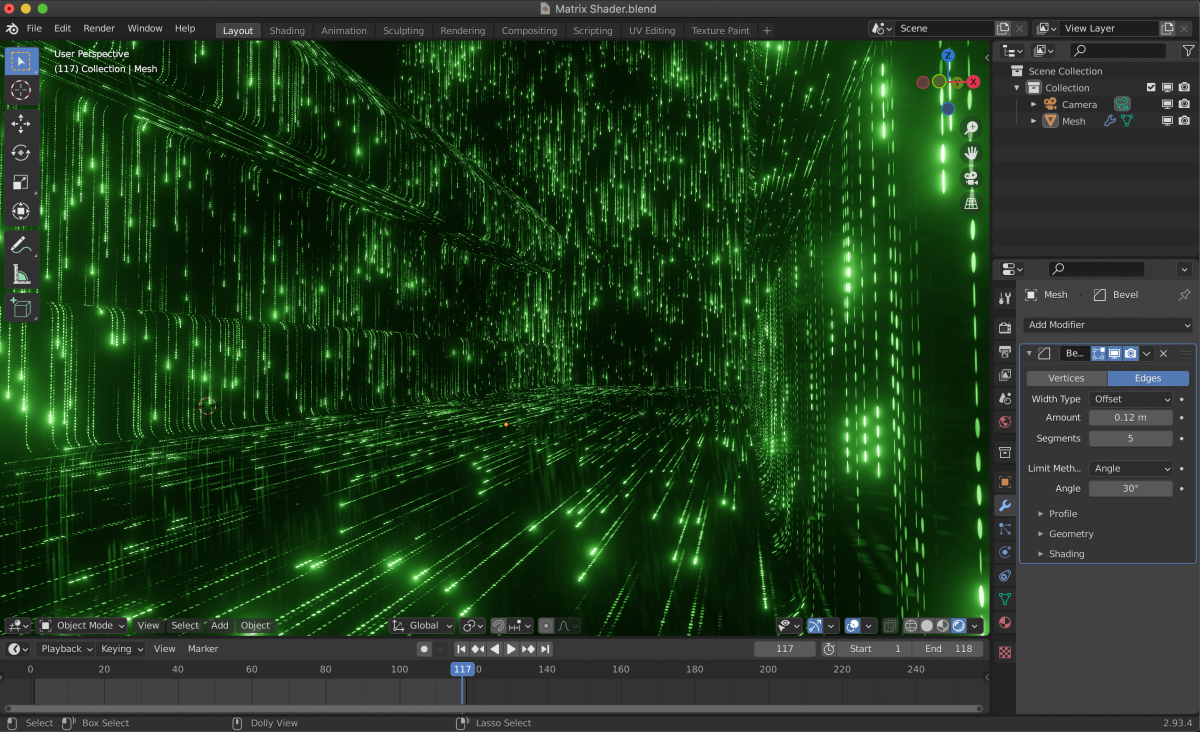The image size is (1200, 732).
Task: Open the Particles properties tab
Action: (1005, 529)
